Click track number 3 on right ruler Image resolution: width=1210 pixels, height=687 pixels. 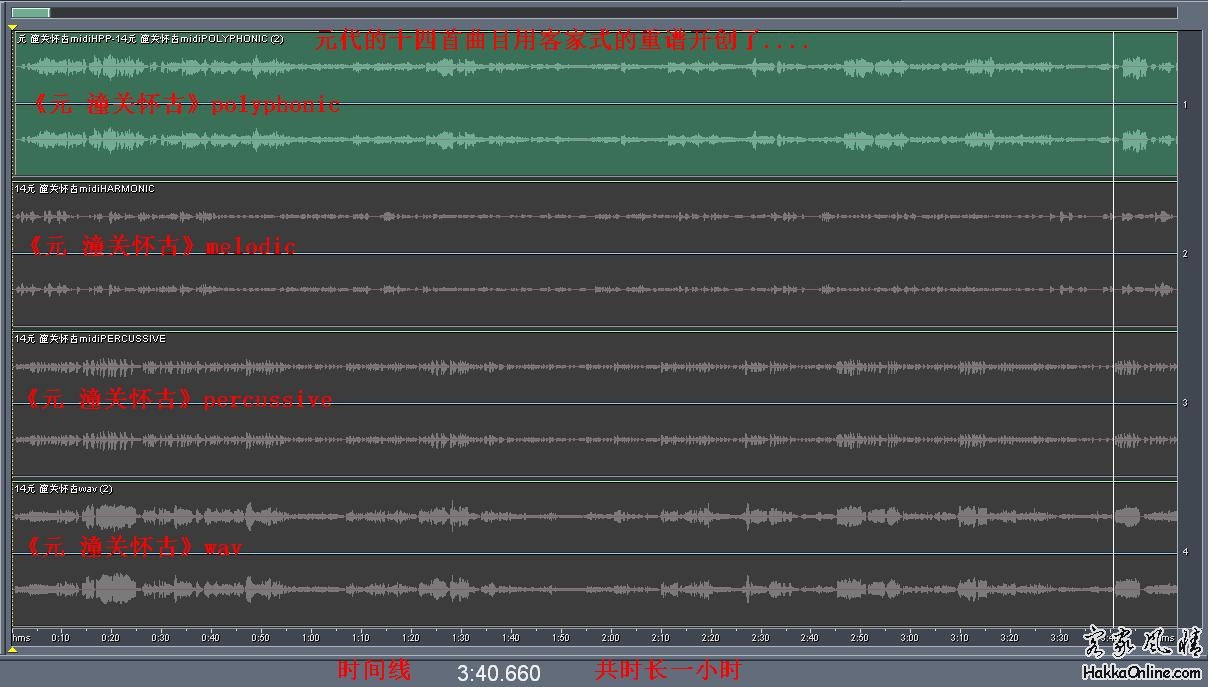(1185, 403)
